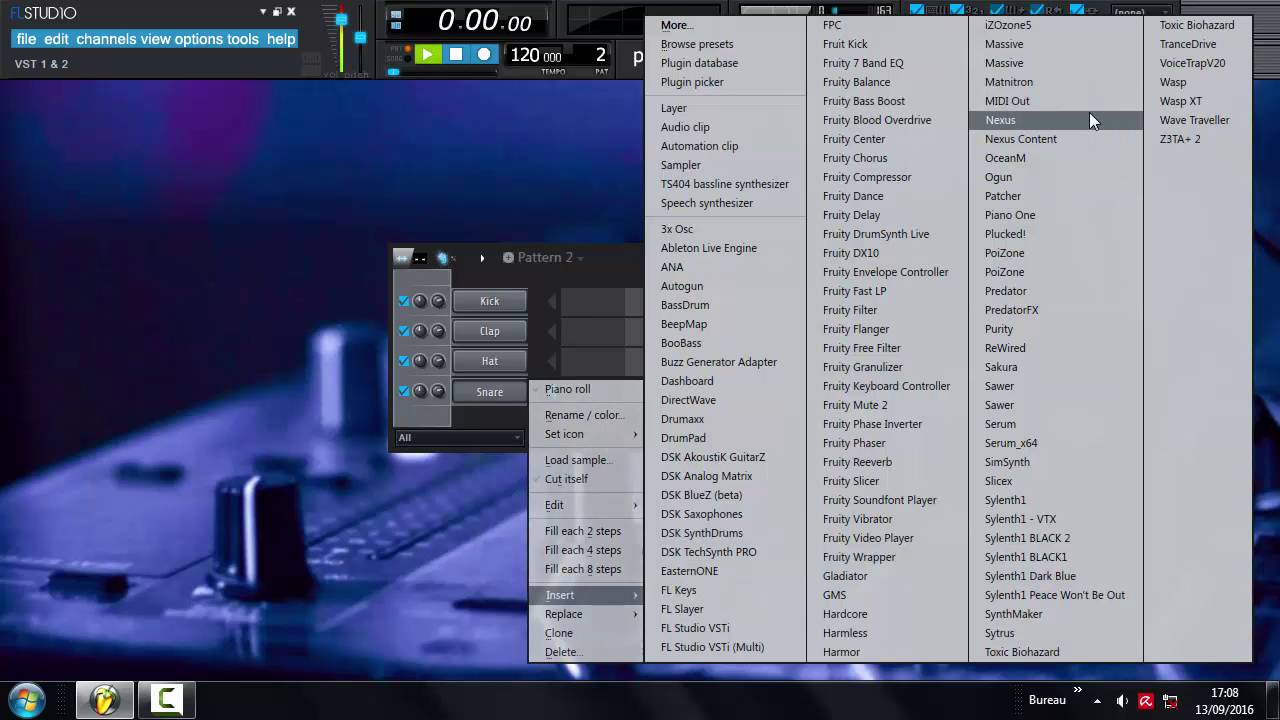This screenshot has height=720, width=1280.
Task: Click the plus icon beside Pattern 2
Action: point(508,257)
